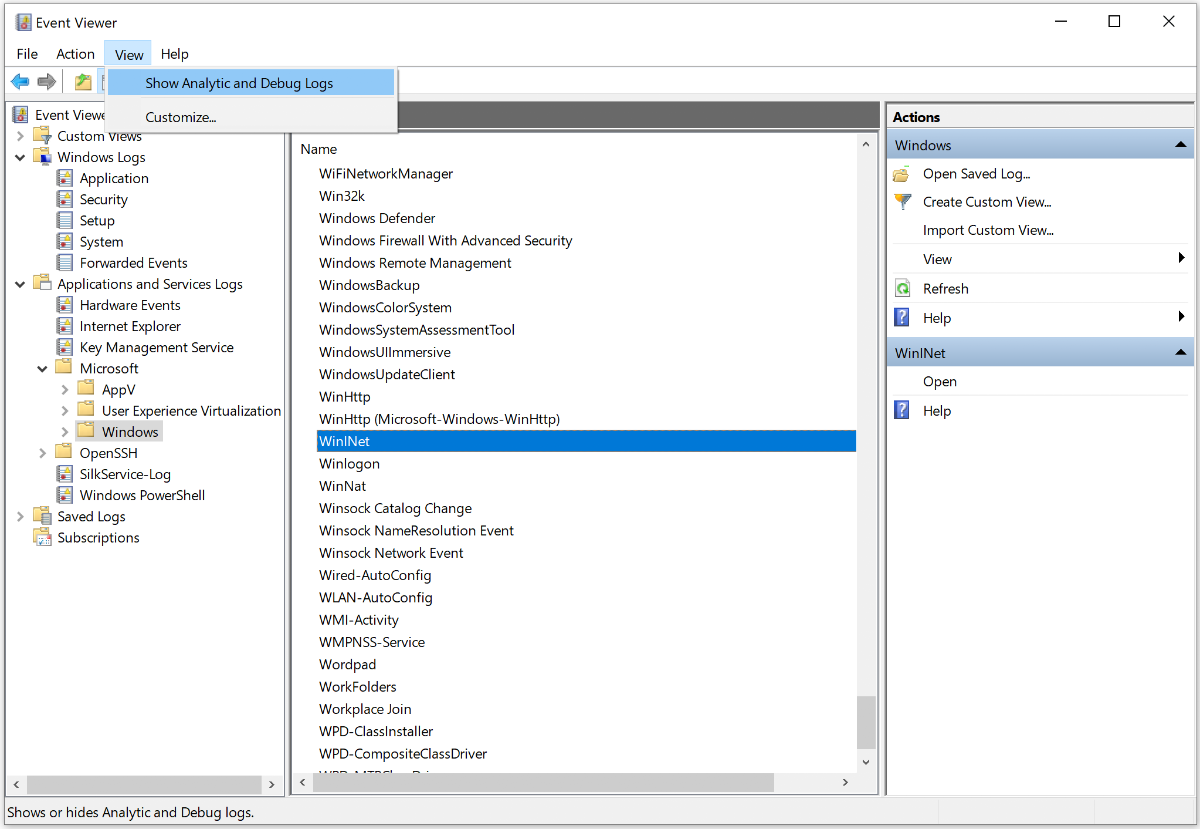Open the View submenu in Actions pane
This screenshot has height=829, width=1200.
1040,259
